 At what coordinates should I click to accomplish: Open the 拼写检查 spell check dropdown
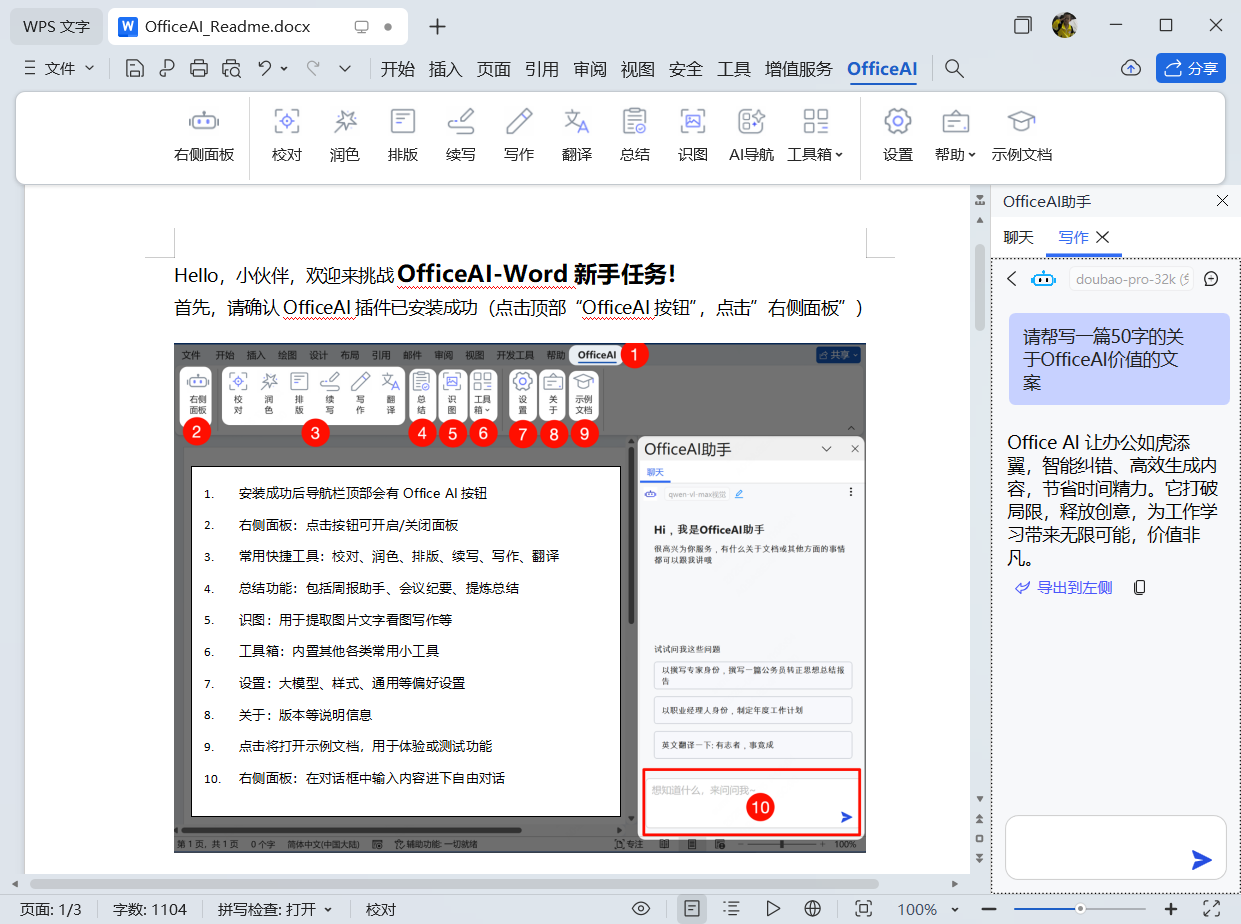click(275, 909)
